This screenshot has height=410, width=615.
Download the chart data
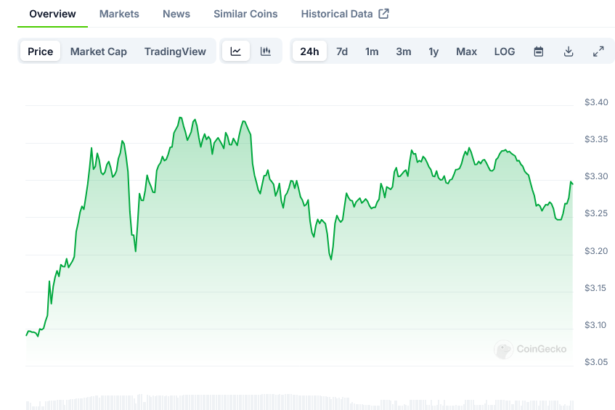tap(568, 52)
